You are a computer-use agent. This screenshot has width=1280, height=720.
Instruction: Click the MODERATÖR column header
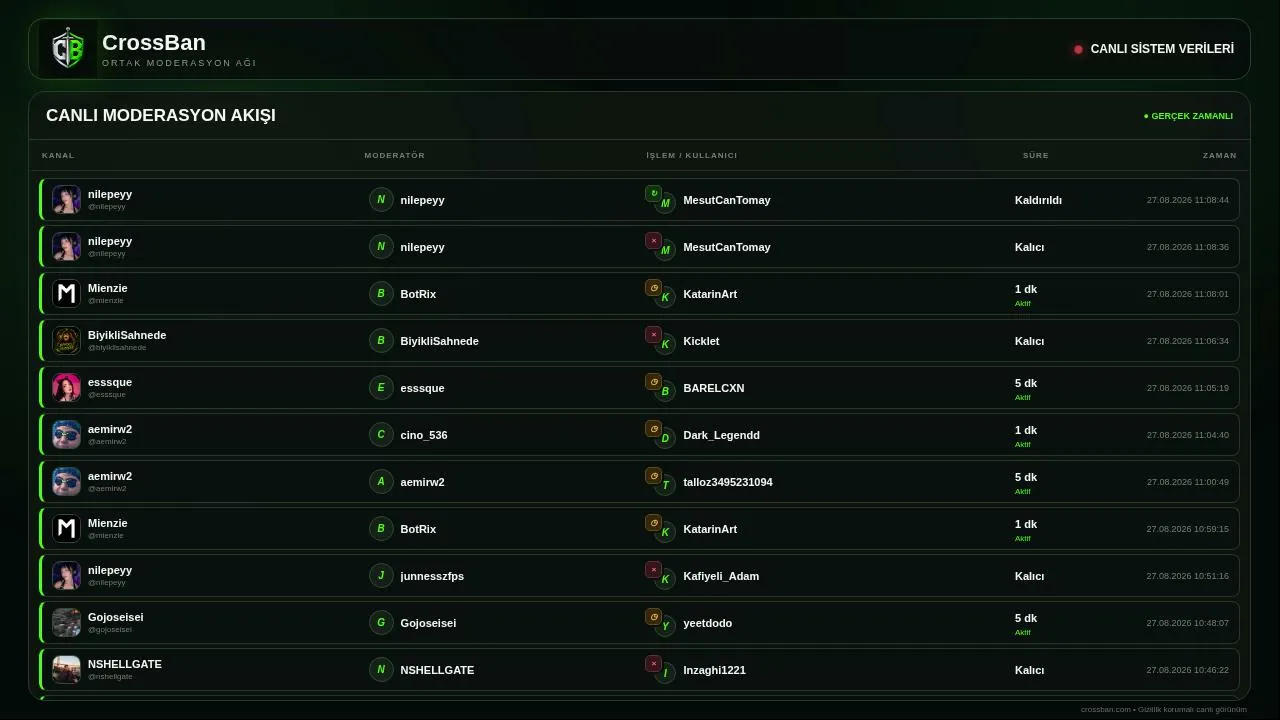[x=395, y=156]
